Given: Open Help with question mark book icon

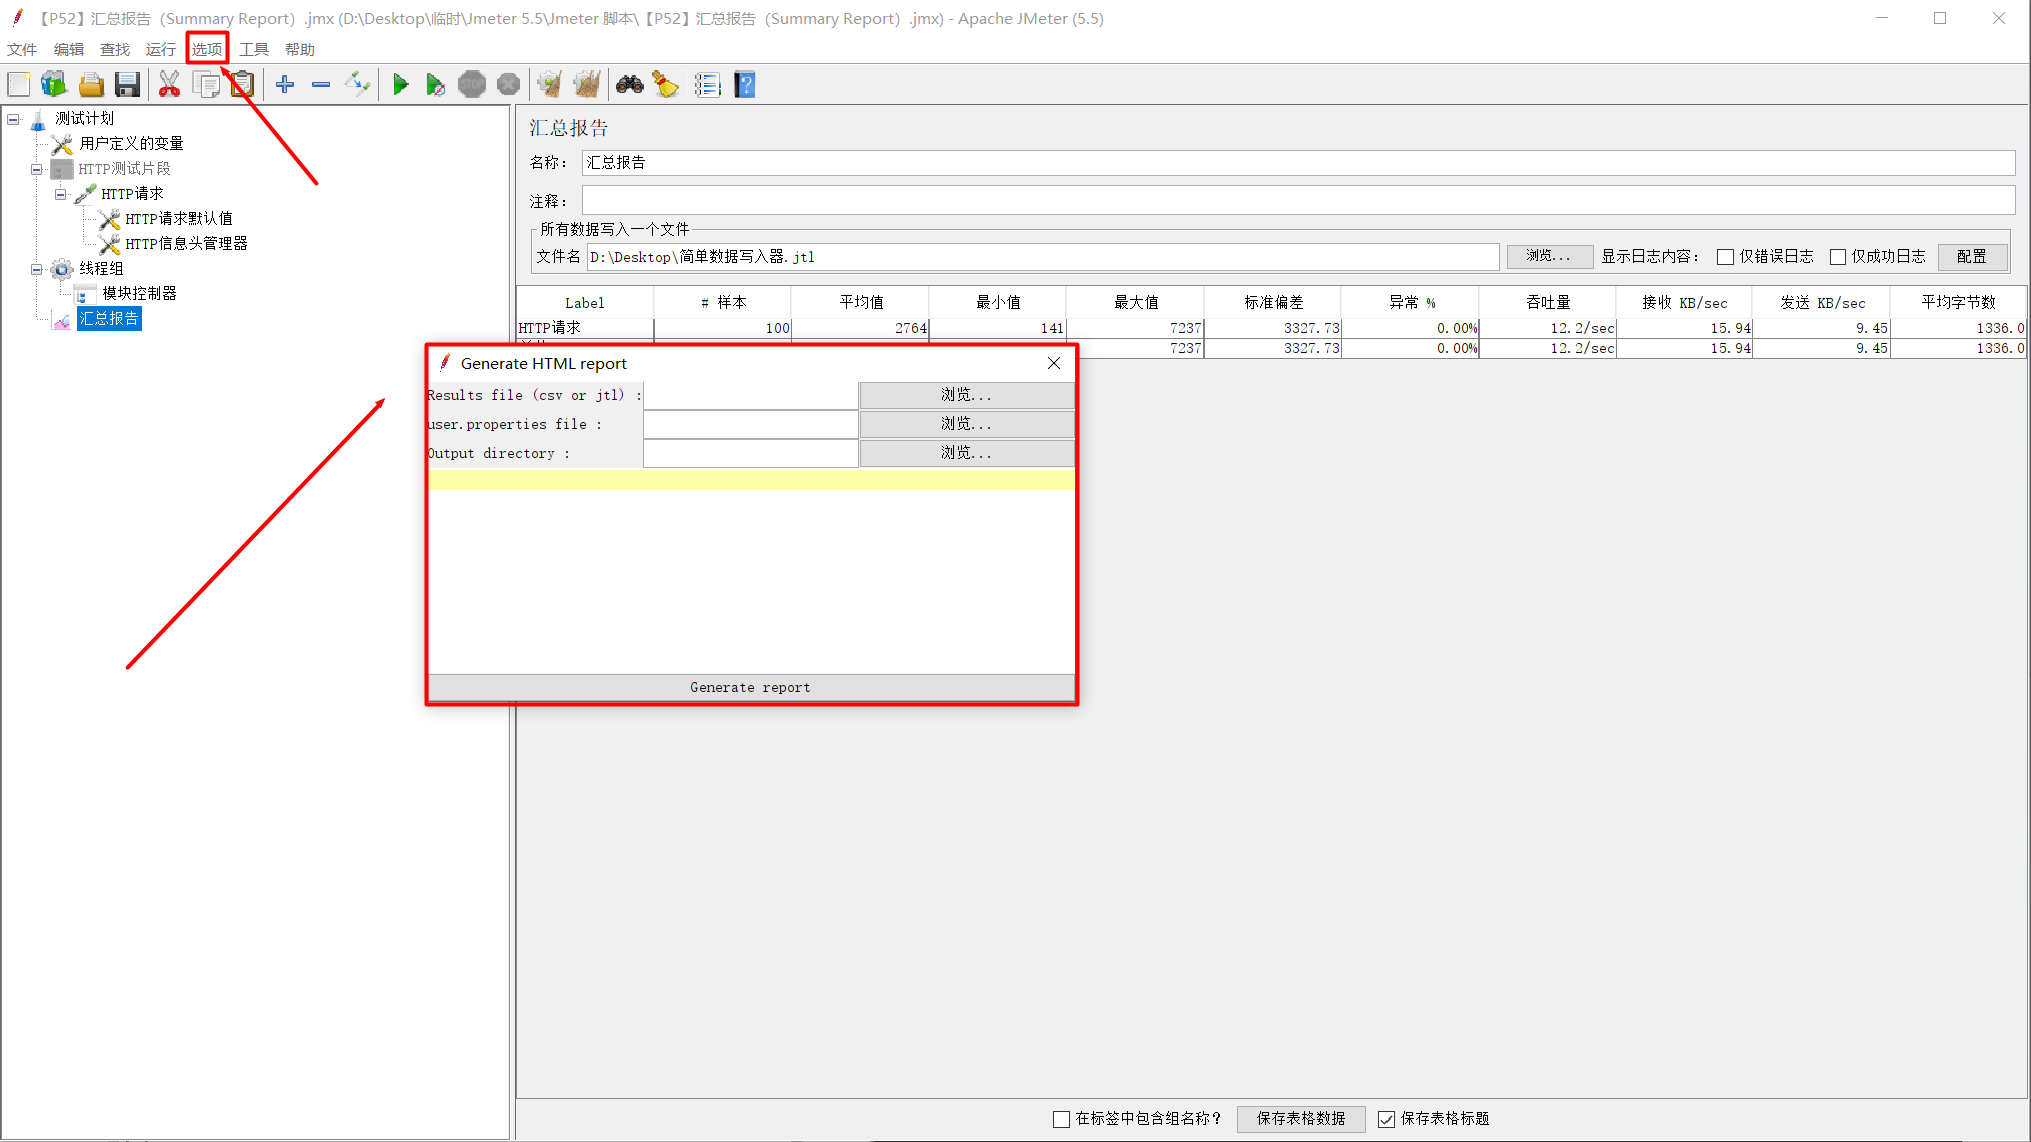Looking at the screenshot, I should click(x=745, y=85).
